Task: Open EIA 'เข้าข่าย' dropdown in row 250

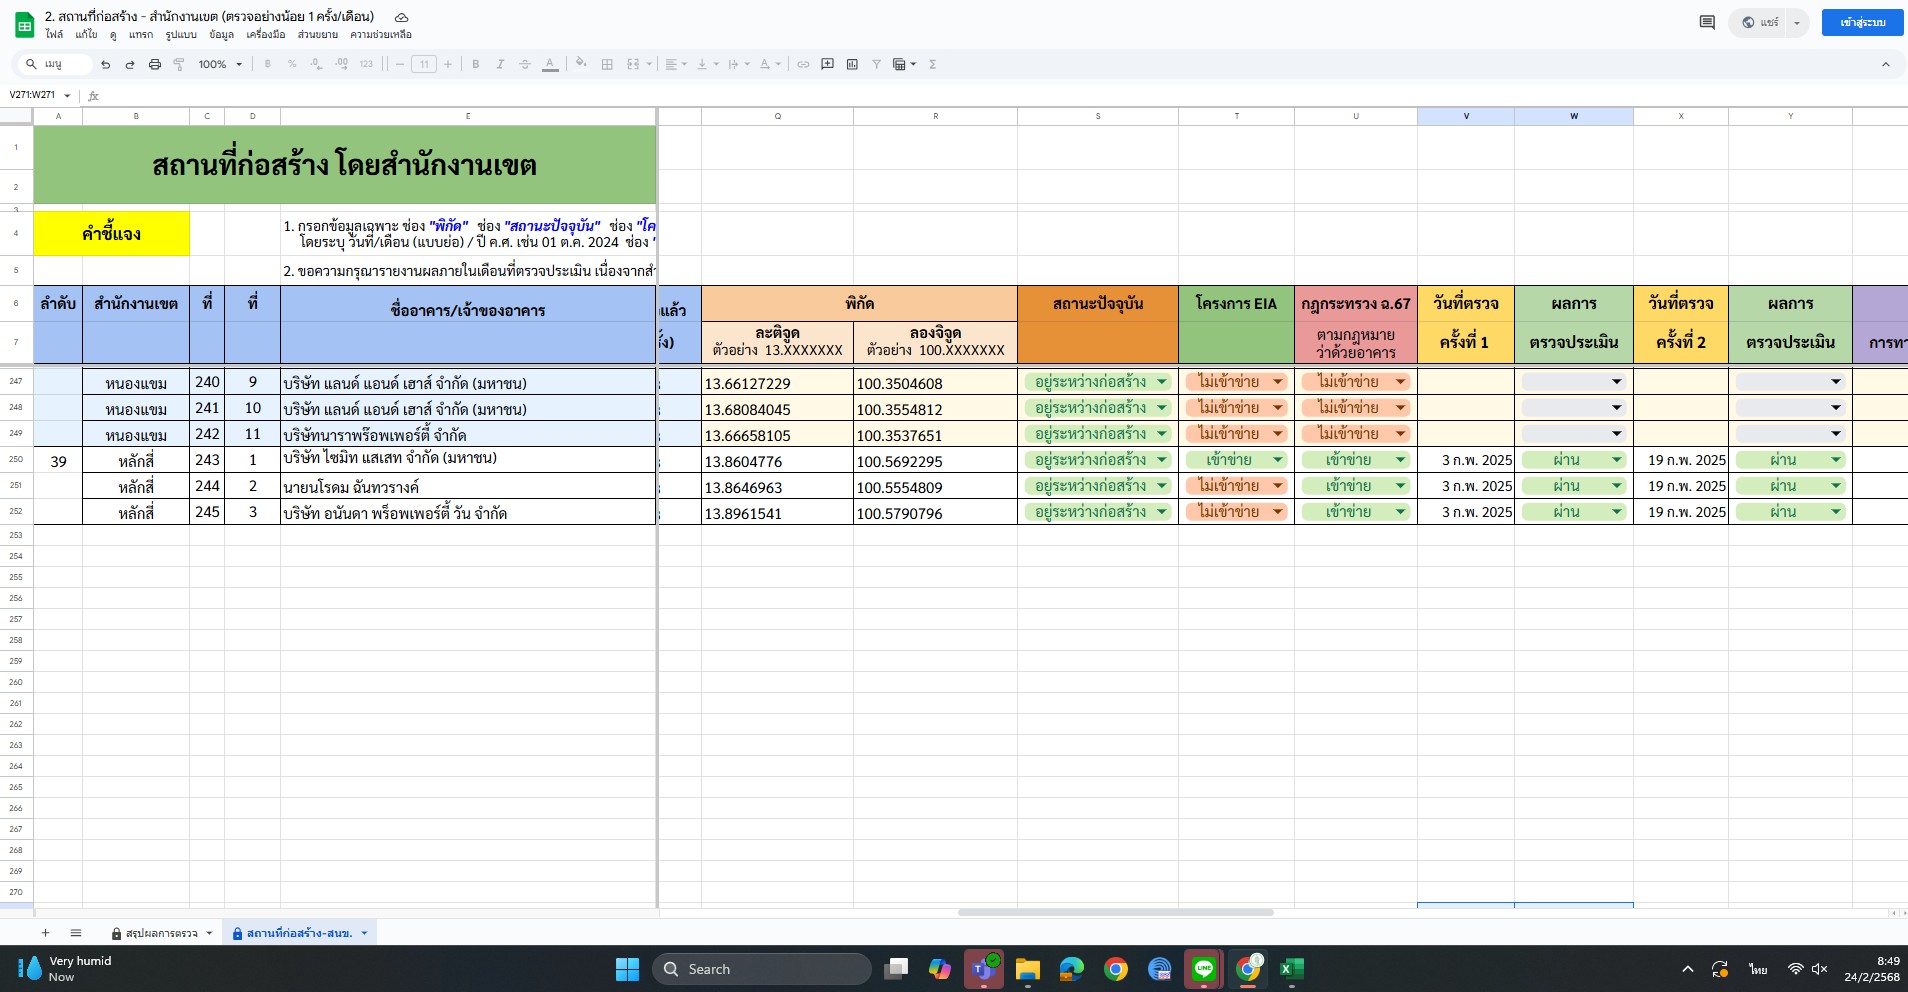Action: tap(1277, 460)
